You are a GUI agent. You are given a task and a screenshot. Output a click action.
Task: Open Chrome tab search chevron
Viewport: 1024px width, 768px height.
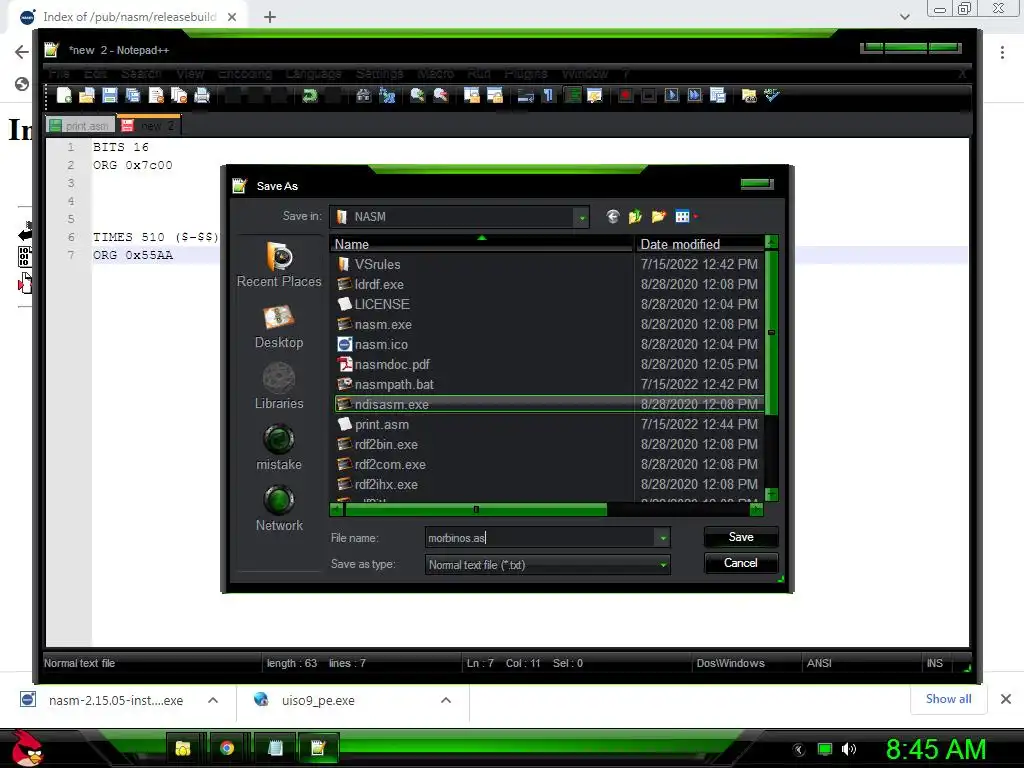(x=904, y=17)
